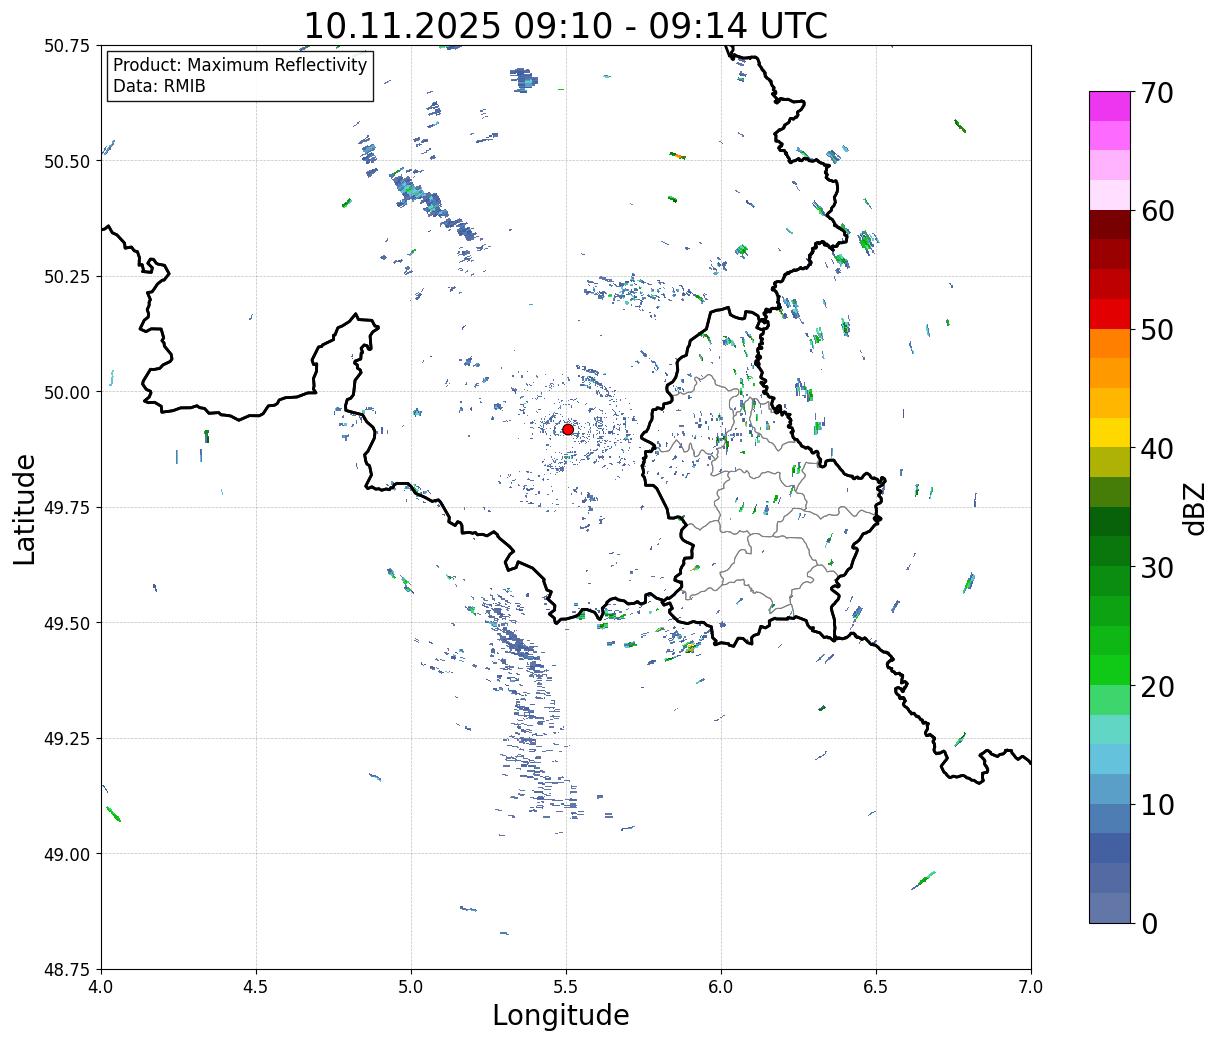Image resolution: width=1219 pixels, height=1040 pixels.
Task: Click the 5.0 longitude tick label
Action: point(411,987)
